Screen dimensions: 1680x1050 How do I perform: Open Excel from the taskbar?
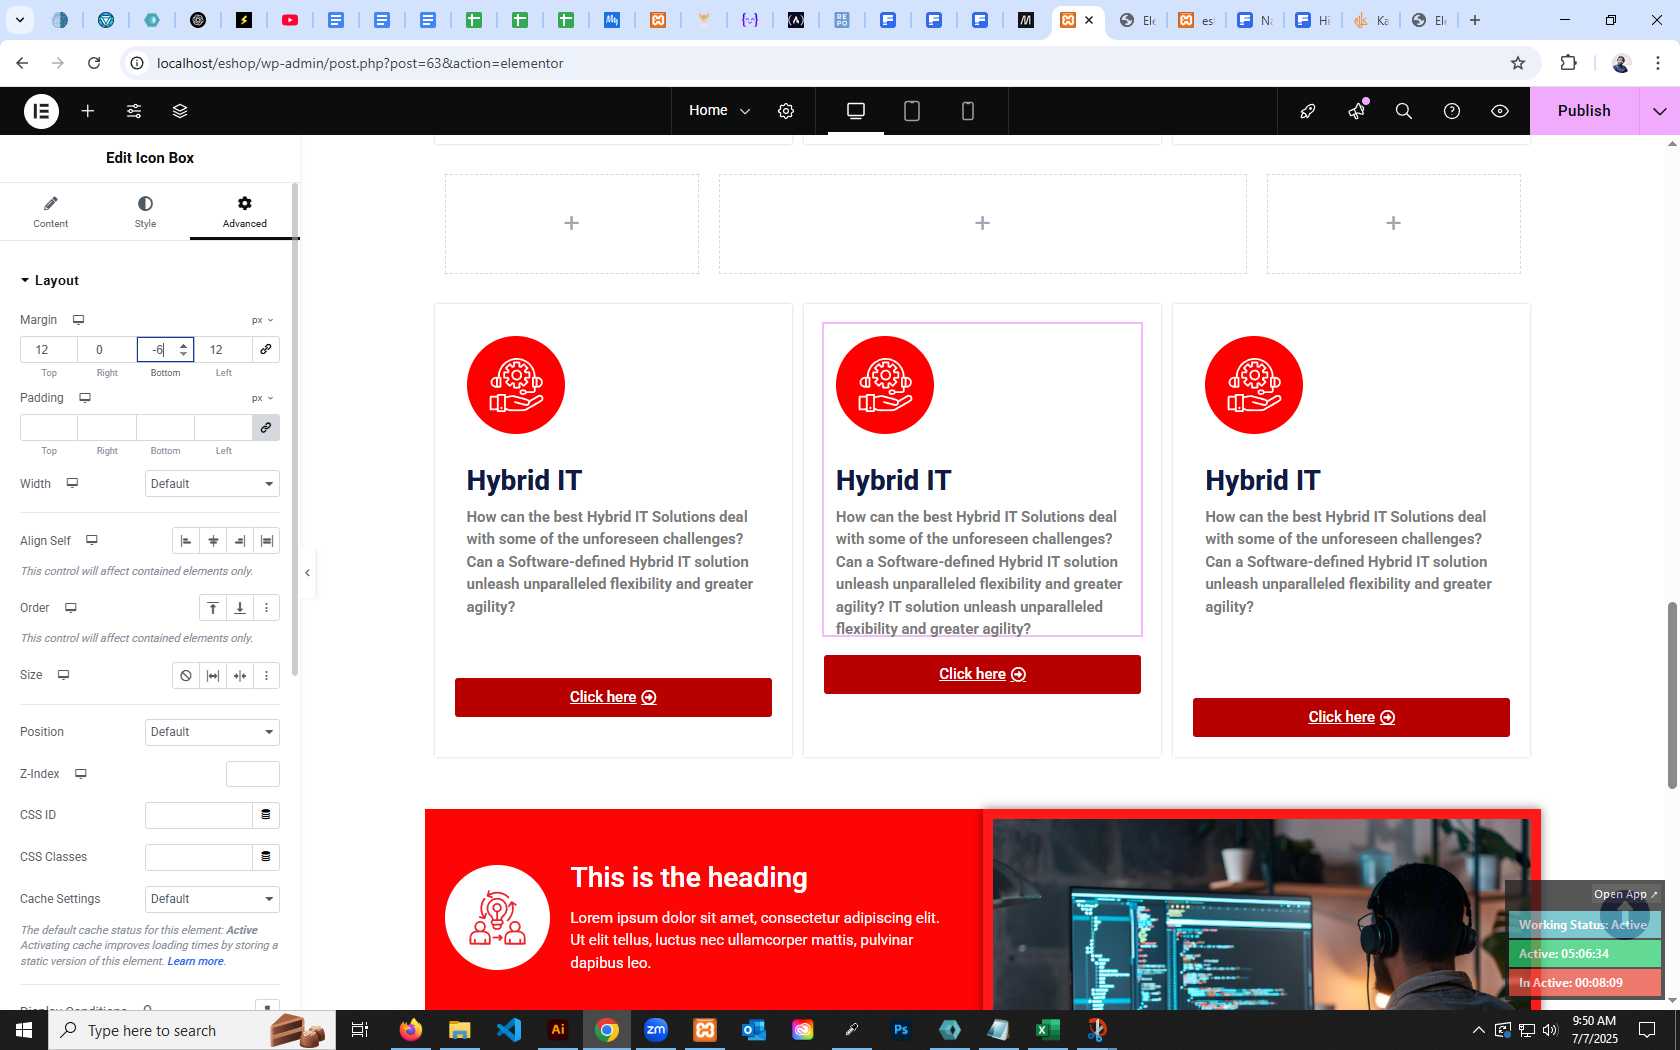(x=1047, y=1030)
